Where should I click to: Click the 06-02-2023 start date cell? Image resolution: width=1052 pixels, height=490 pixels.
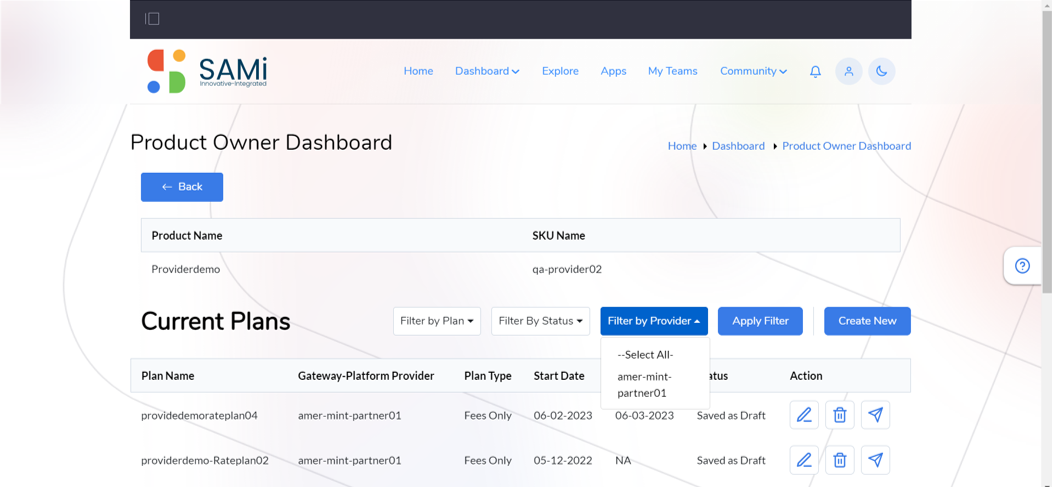(x=563, y=415)
